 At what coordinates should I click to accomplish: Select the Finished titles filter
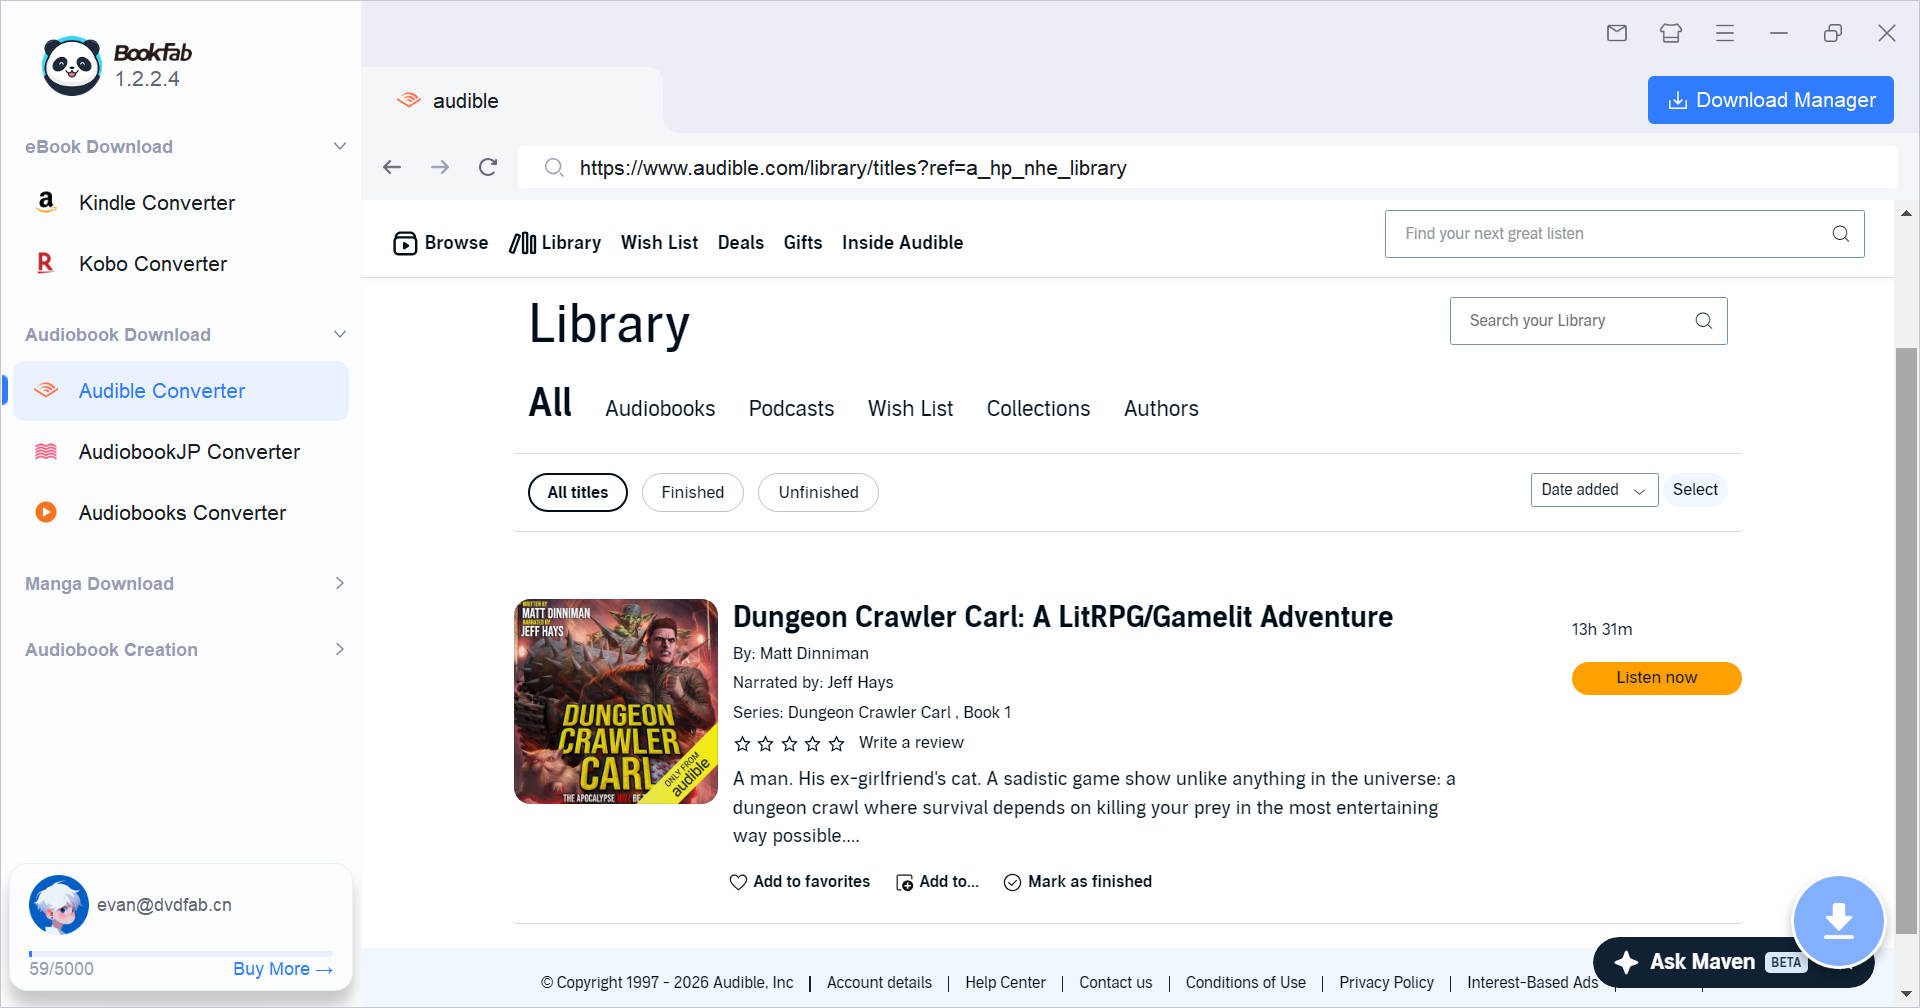pyautogui.click(x=692, y=492)
